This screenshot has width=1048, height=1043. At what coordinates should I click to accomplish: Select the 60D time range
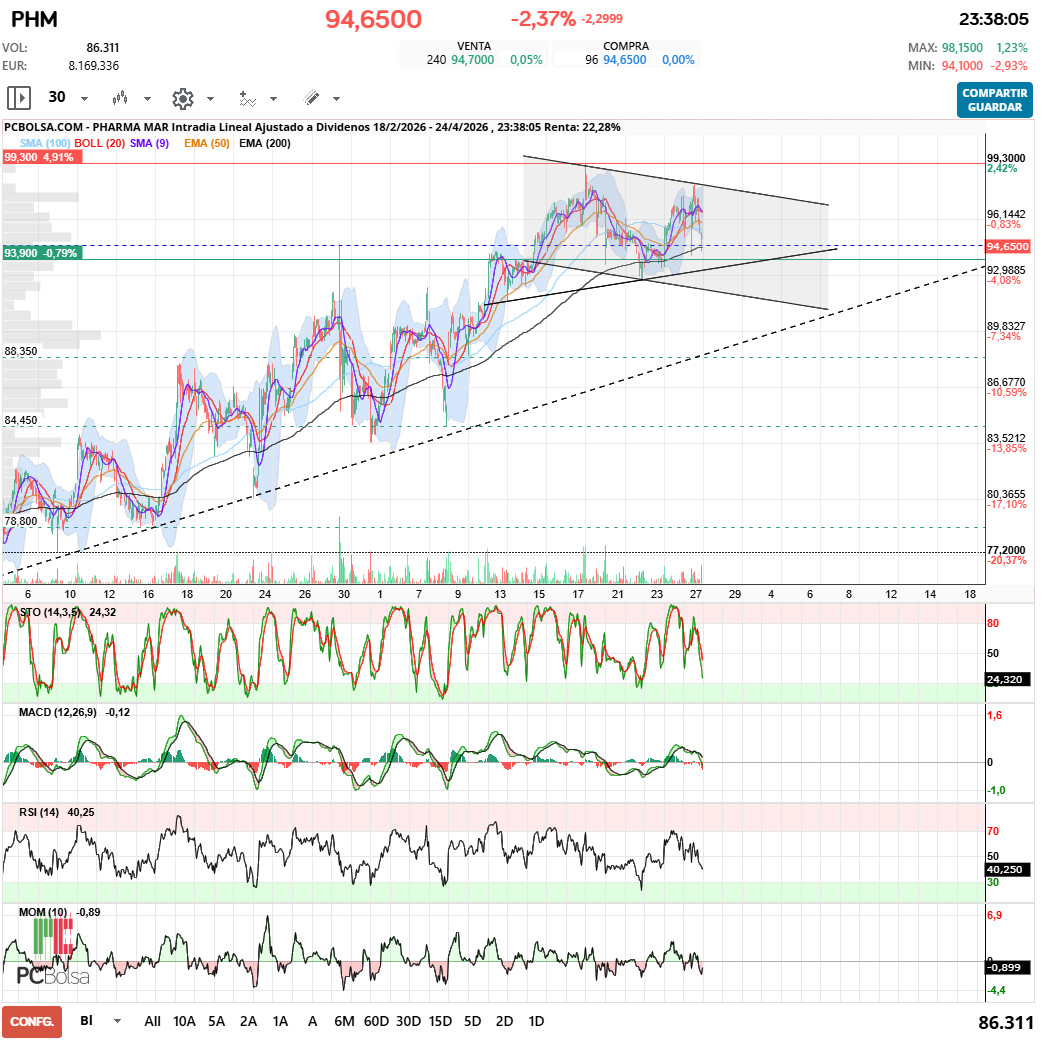tap(376, 1021)
